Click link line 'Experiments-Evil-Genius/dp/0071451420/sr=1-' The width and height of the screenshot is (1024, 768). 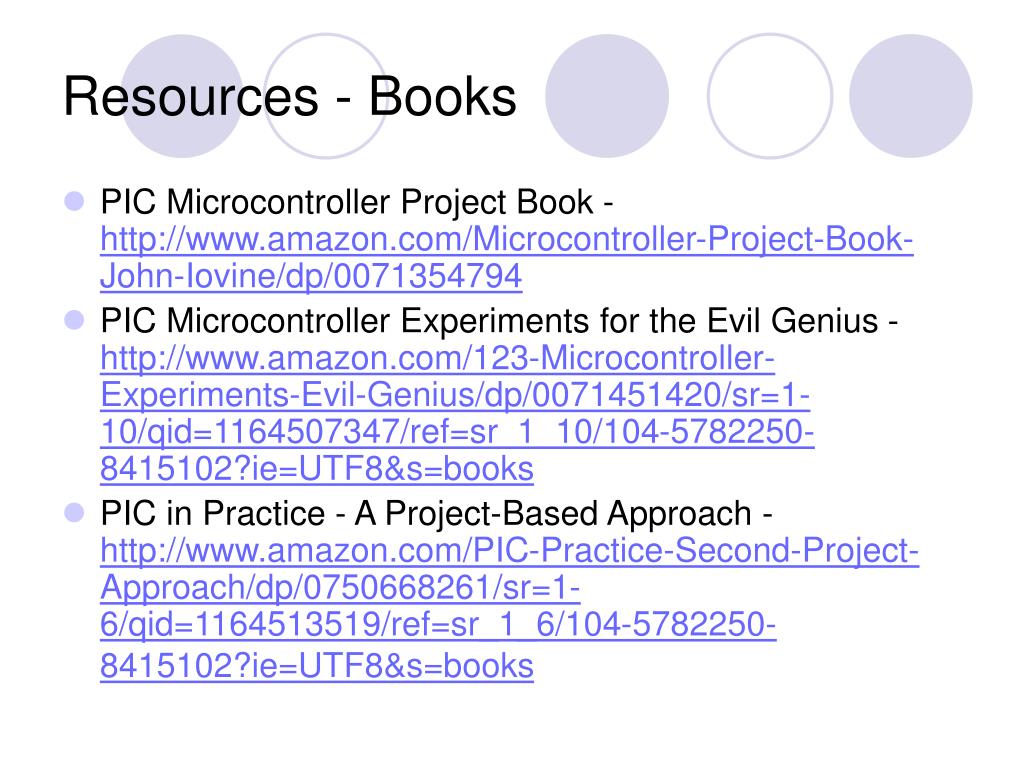click(455, 395)
